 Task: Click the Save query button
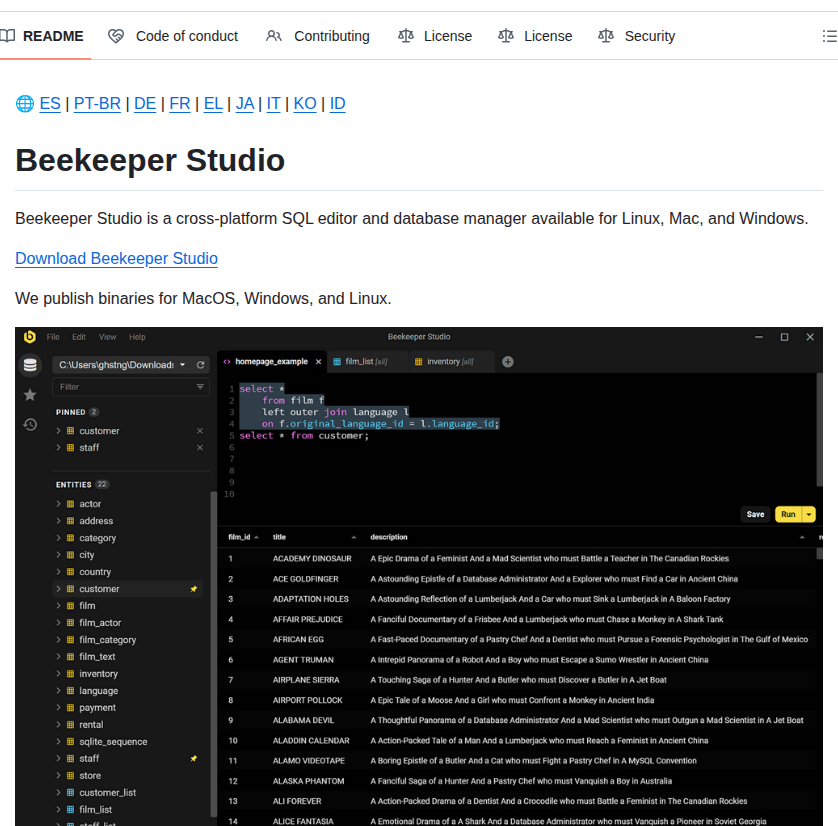(x=755, y=514)
